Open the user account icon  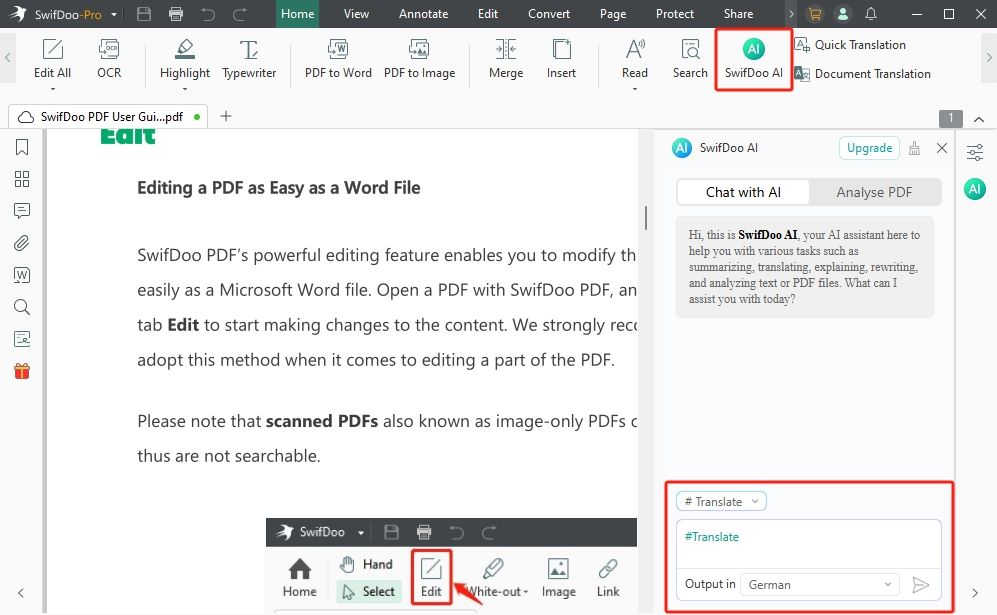[x=842, y=14]
